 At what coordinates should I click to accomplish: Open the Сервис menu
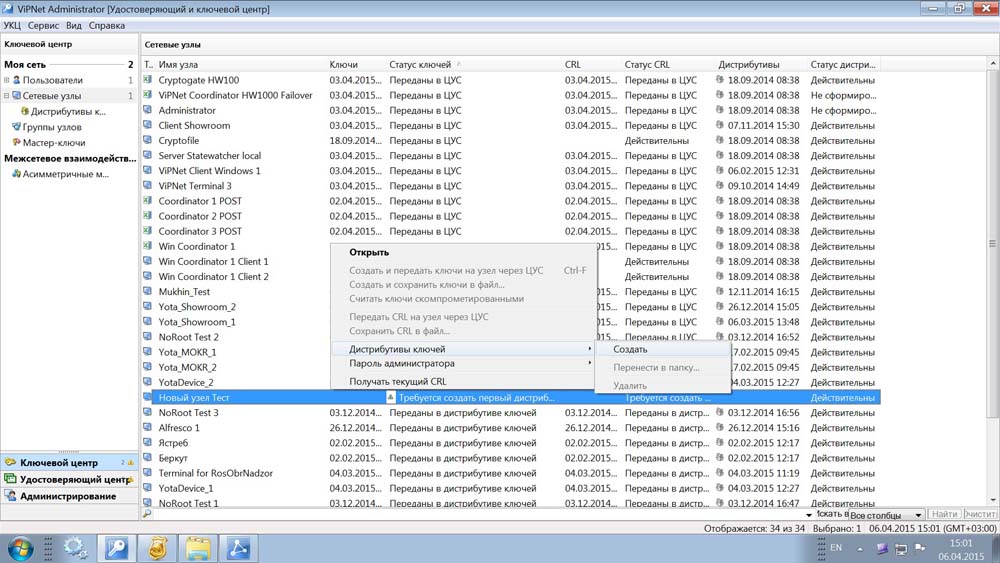click(x=43, y=26)
